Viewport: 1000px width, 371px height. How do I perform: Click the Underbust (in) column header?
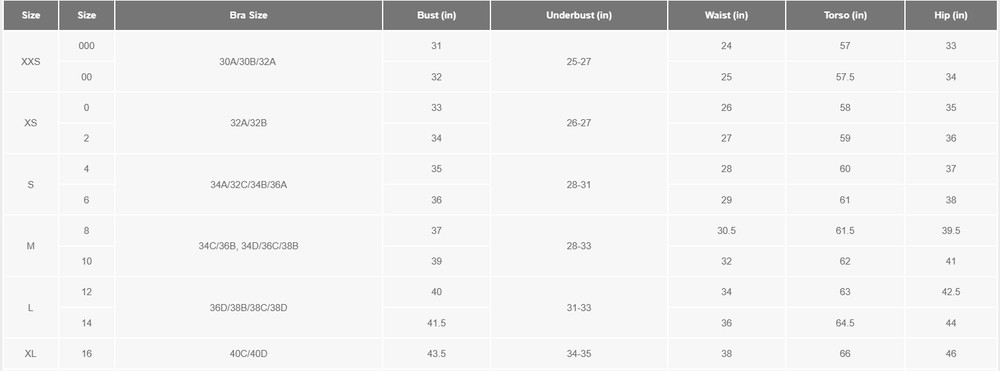coord(578,15)
